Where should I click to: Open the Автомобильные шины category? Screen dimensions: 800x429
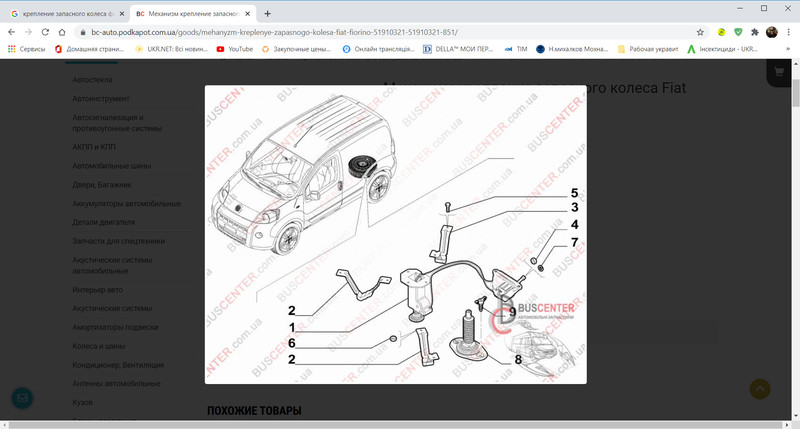pos(112,166)
